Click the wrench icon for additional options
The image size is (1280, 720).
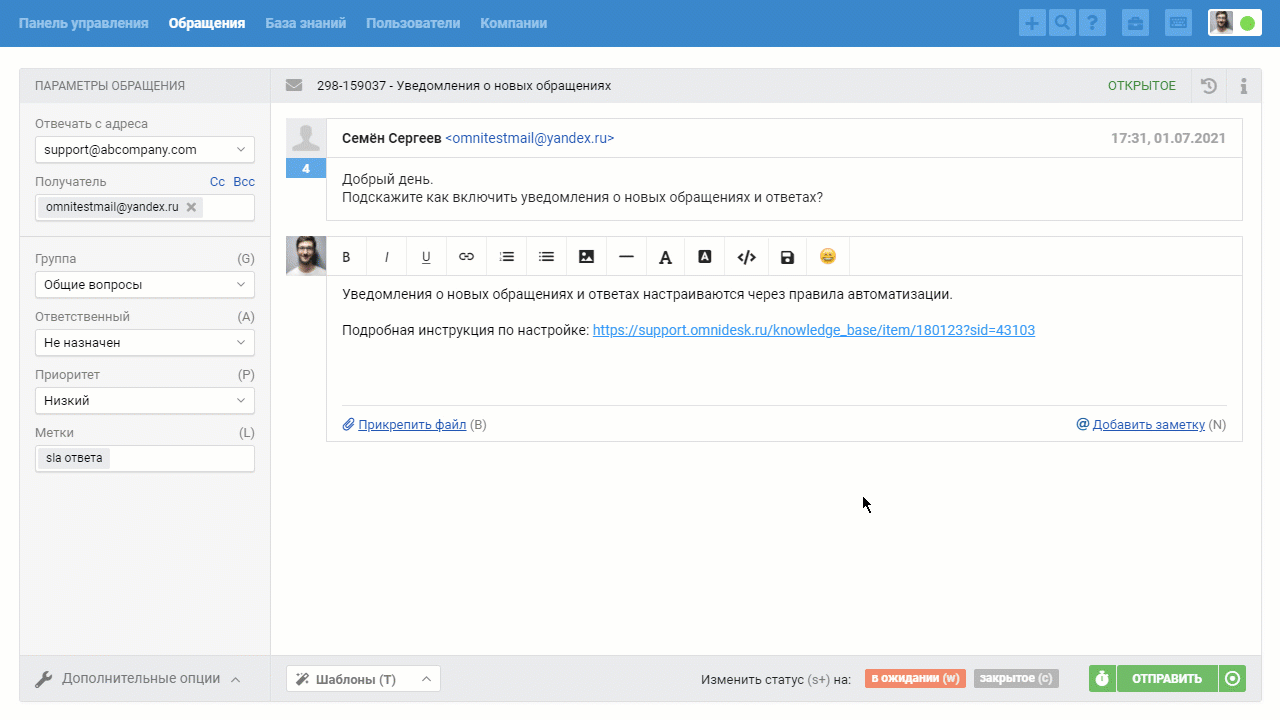(43, 679)
